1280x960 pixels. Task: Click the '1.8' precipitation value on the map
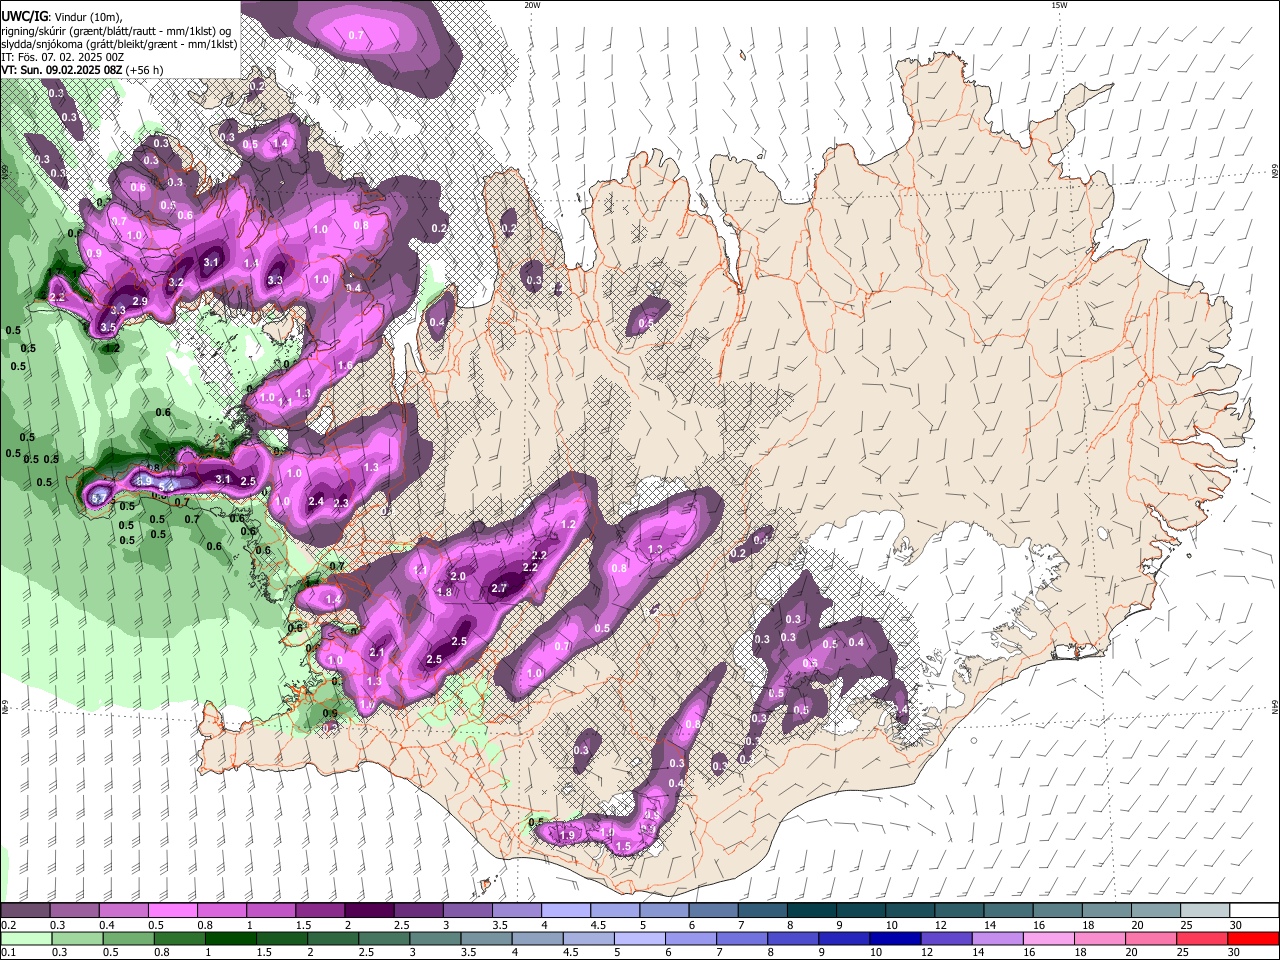[445, 592]
